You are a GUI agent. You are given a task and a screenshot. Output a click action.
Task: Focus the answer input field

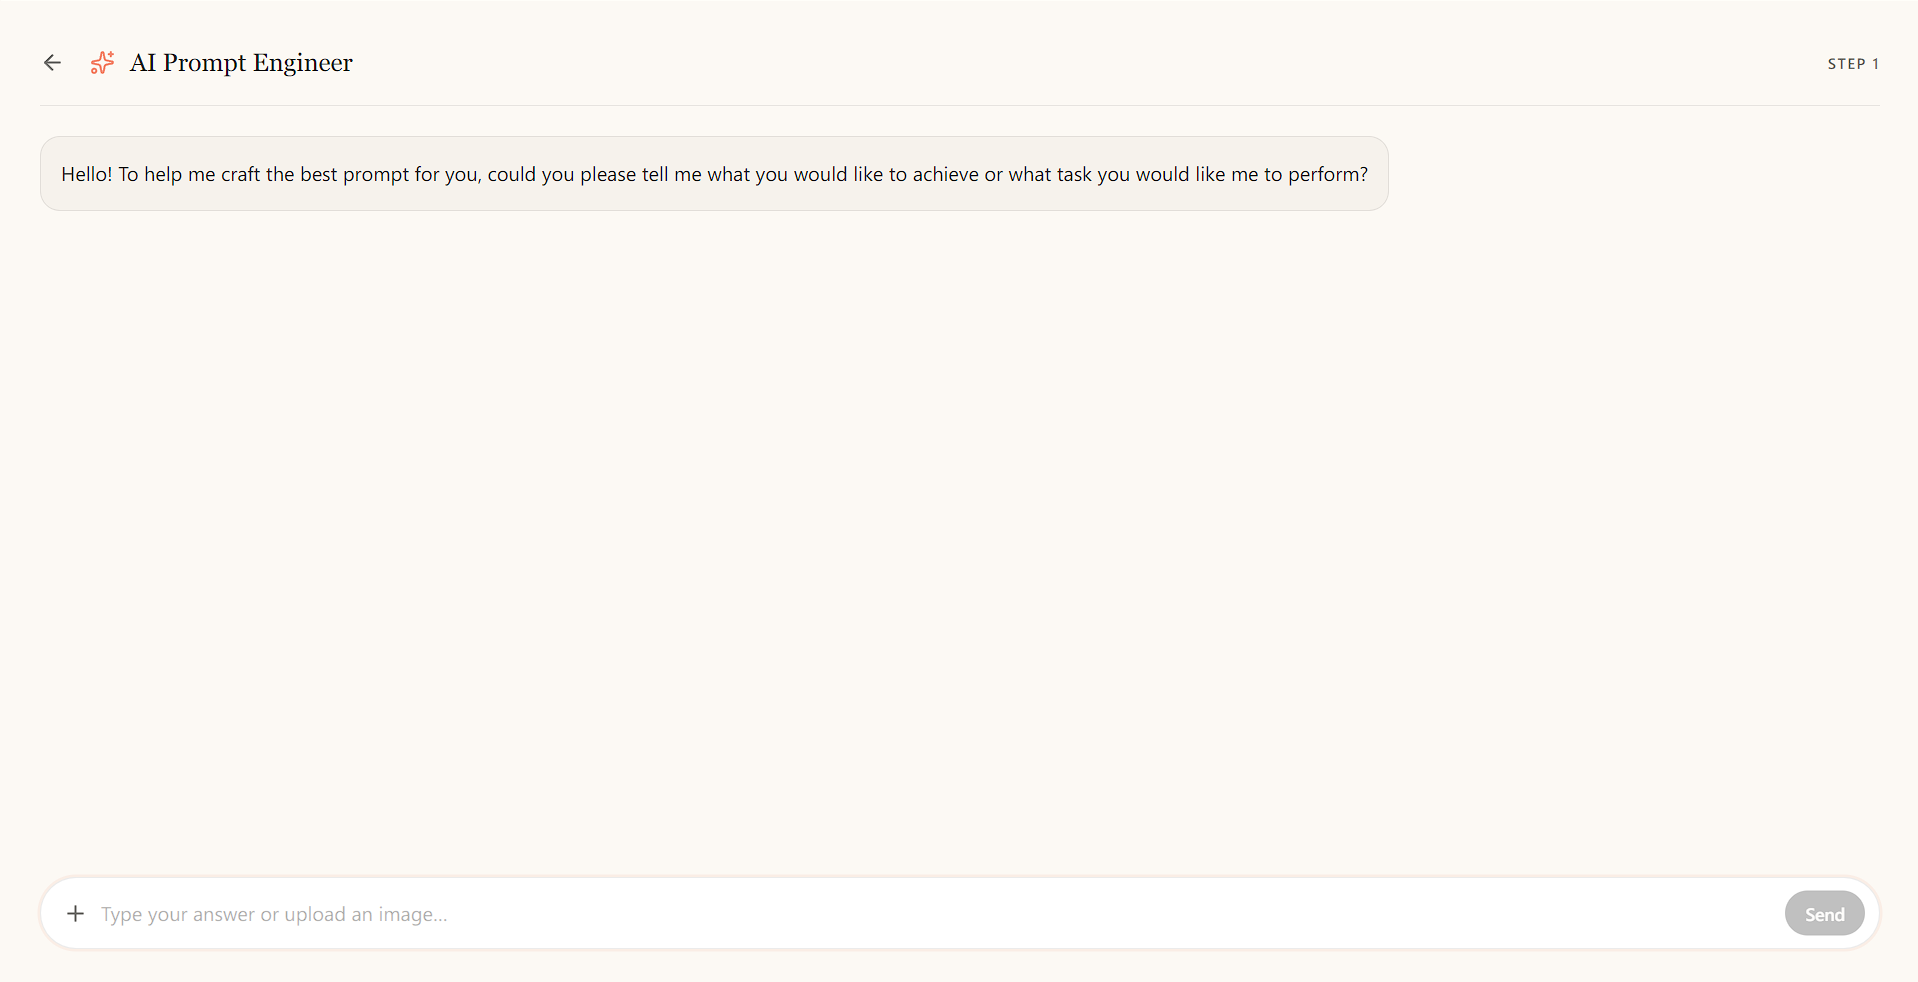[x=700, y=913]
